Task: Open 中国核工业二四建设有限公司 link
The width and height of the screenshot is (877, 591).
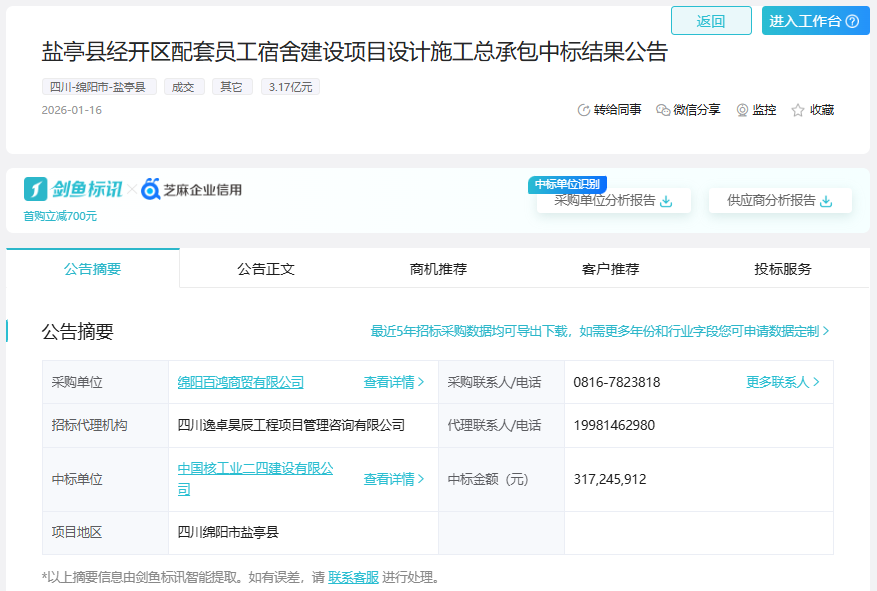Action: (255, 468)
